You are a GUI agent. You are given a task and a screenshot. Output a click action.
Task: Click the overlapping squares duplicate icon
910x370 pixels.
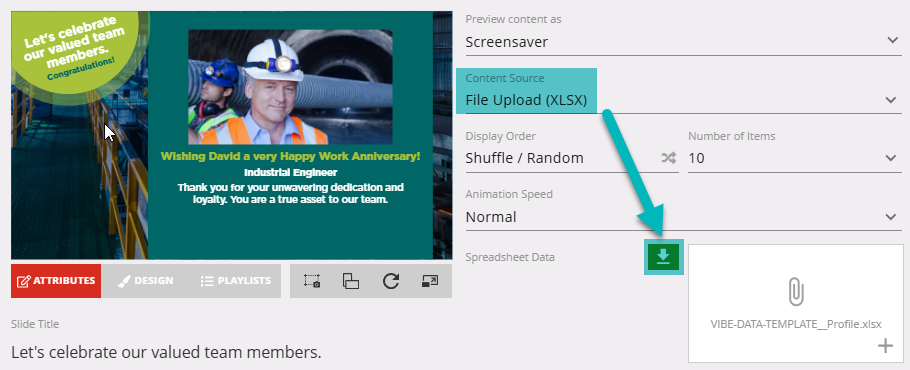click(x=351, y=281)
